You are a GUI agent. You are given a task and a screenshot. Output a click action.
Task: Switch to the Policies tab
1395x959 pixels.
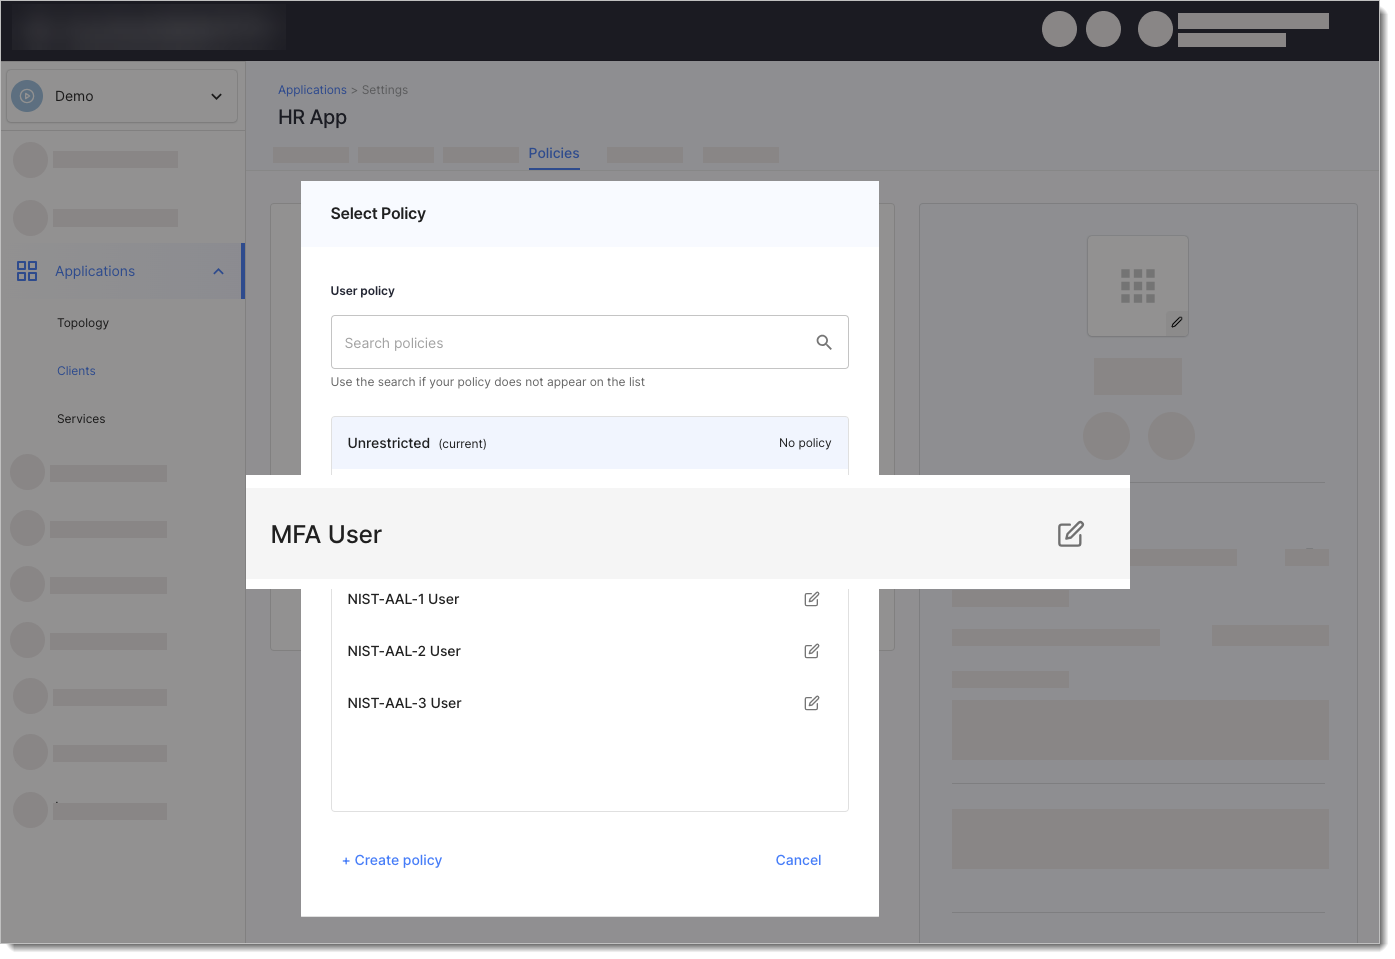(x=553, y=153)
